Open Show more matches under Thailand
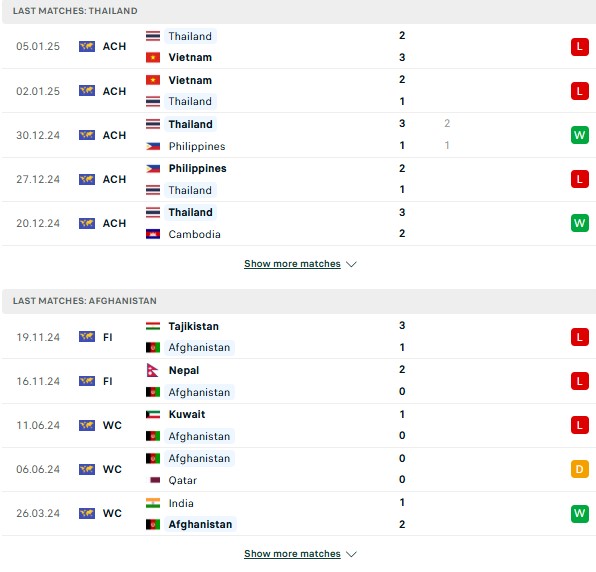 tap(292, 264)
